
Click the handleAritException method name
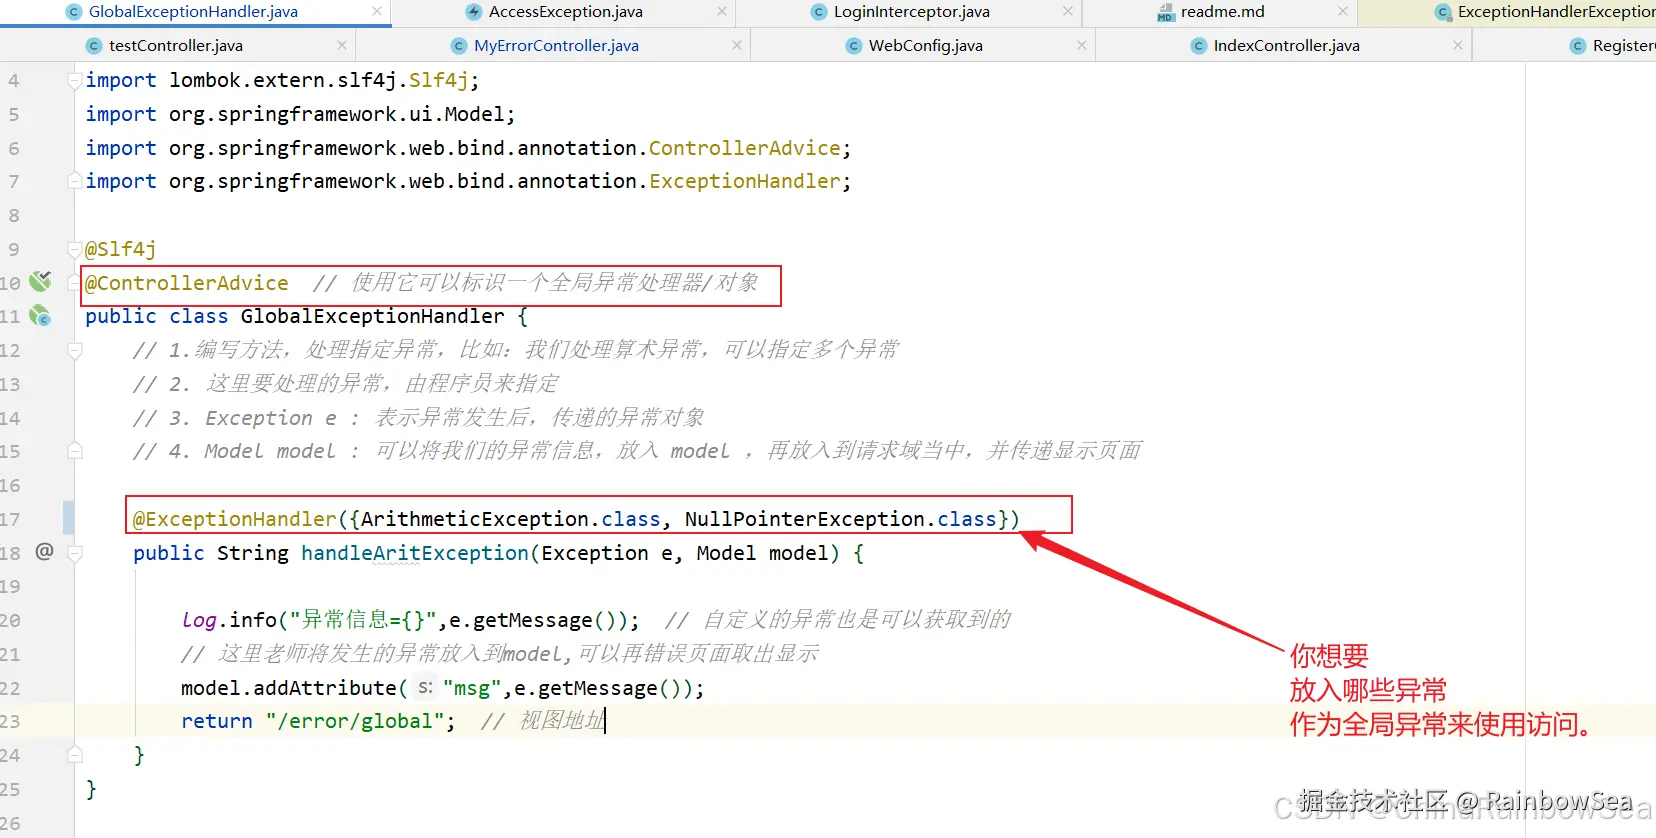click(415, 553)
